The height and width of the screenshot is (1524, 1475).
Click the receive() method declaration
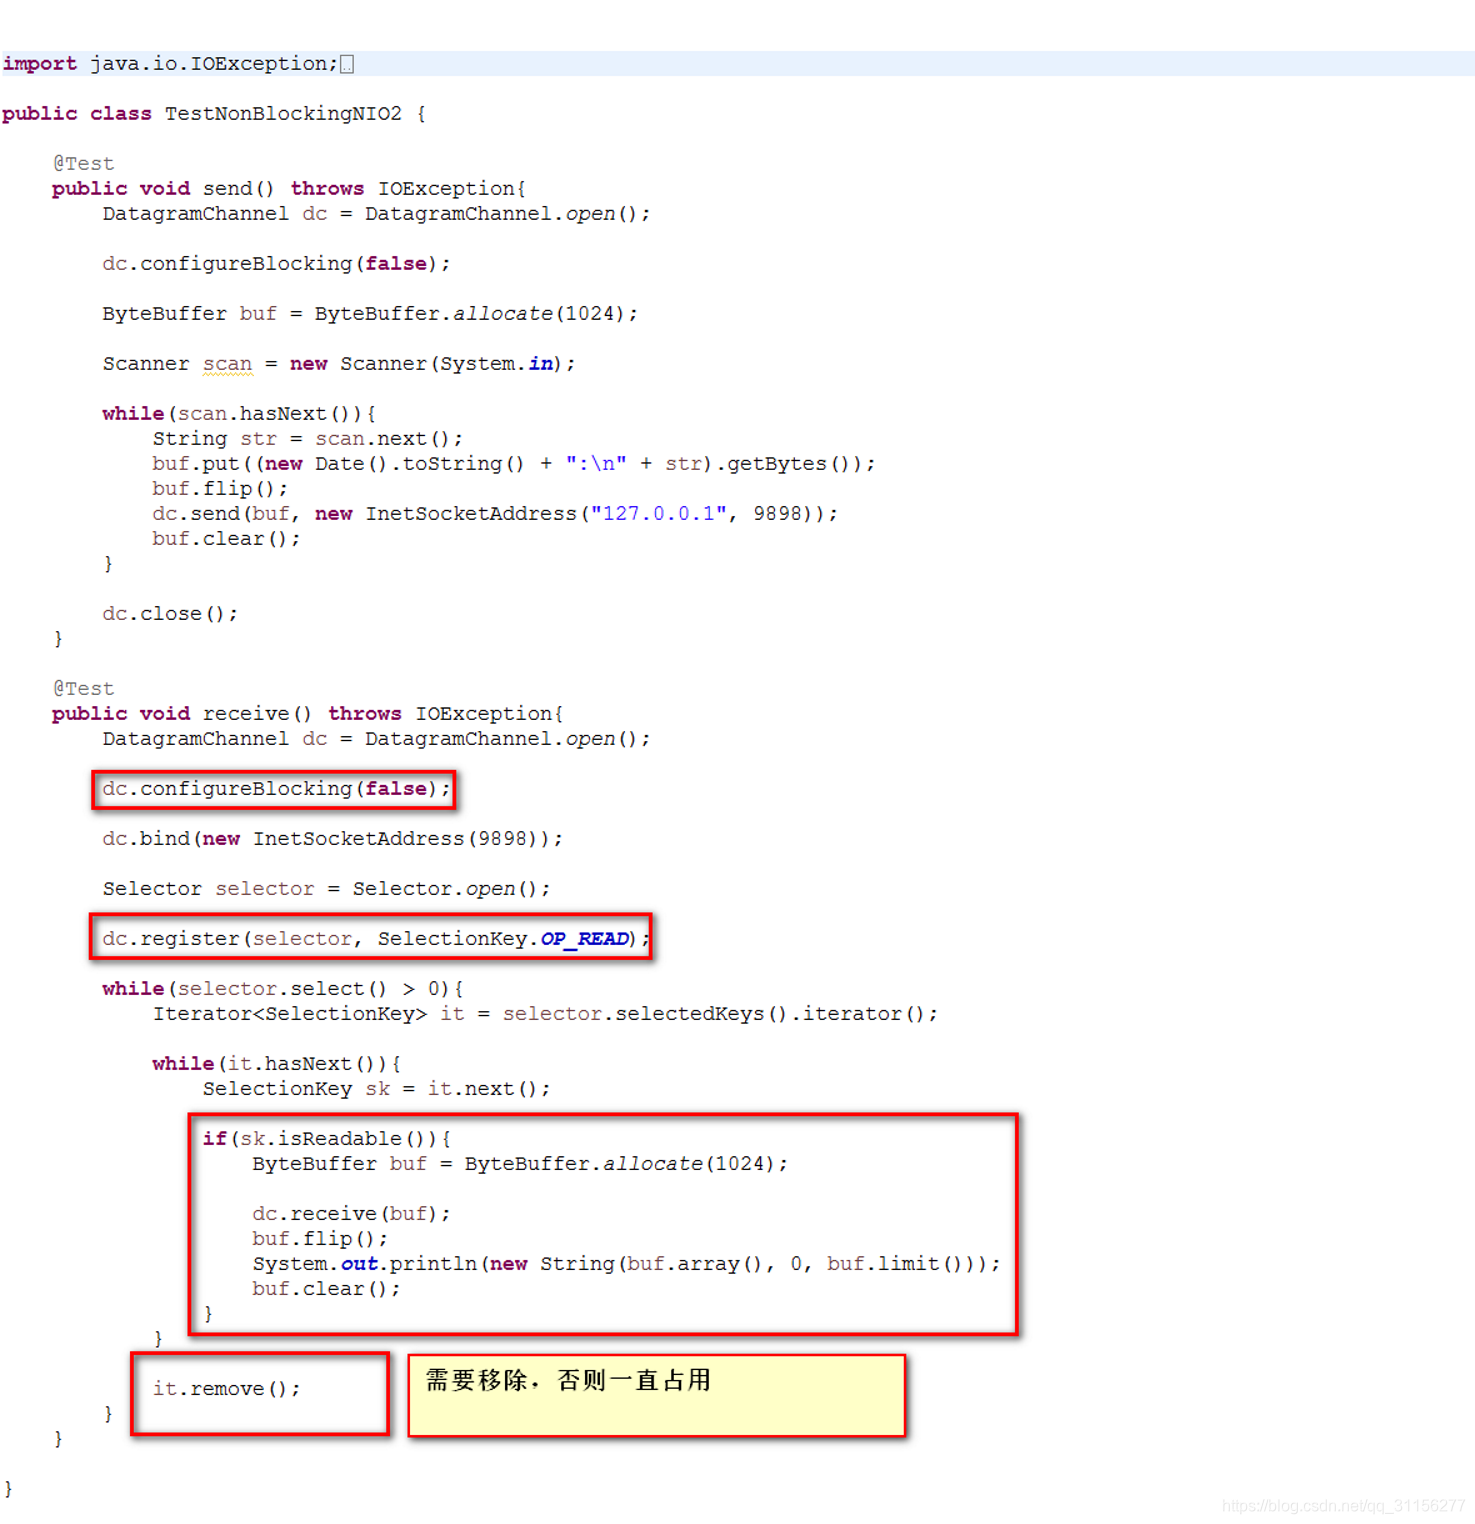[x=308, y=714]
